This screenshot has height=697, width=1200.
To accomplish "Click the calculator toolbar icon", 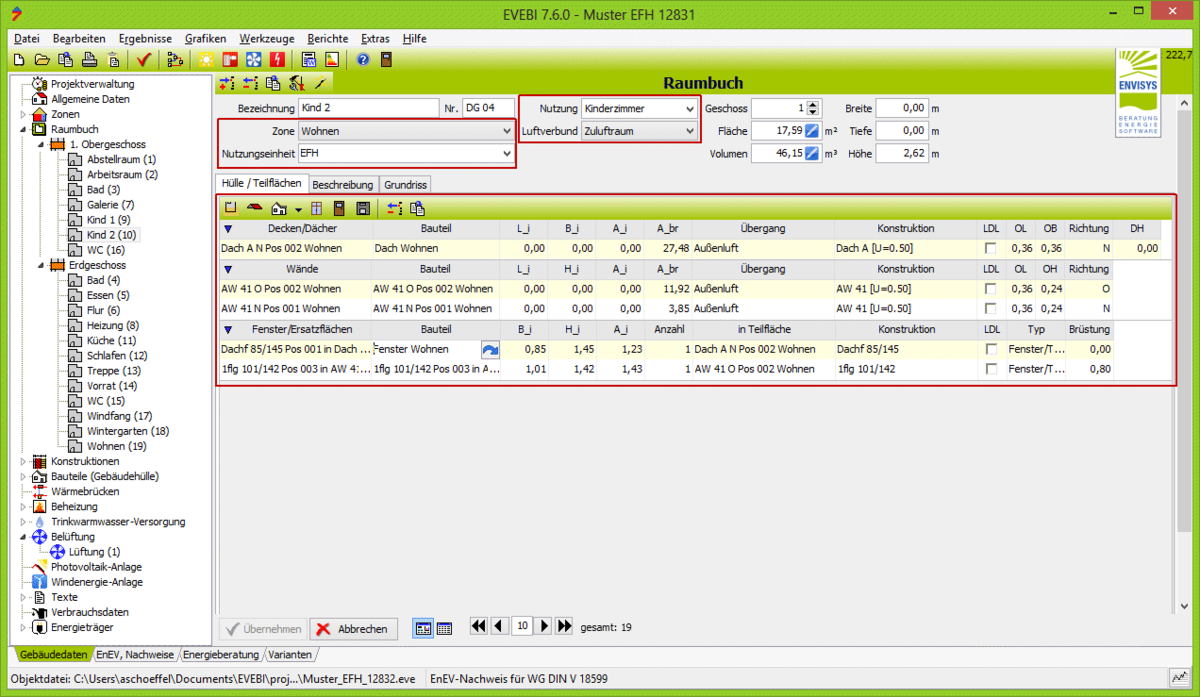I will 309,60.
